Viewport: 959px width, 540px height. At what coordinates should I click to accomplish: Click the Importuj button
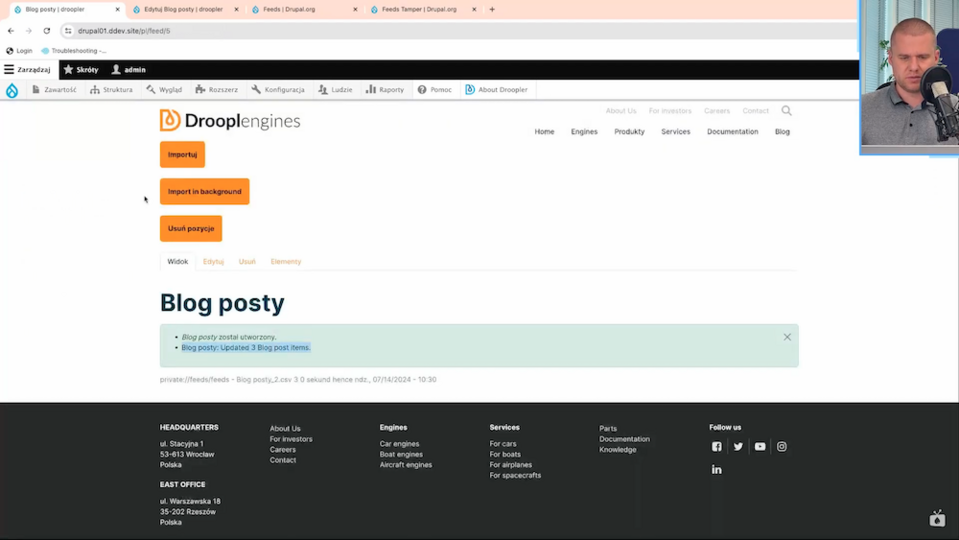point(182,155)
